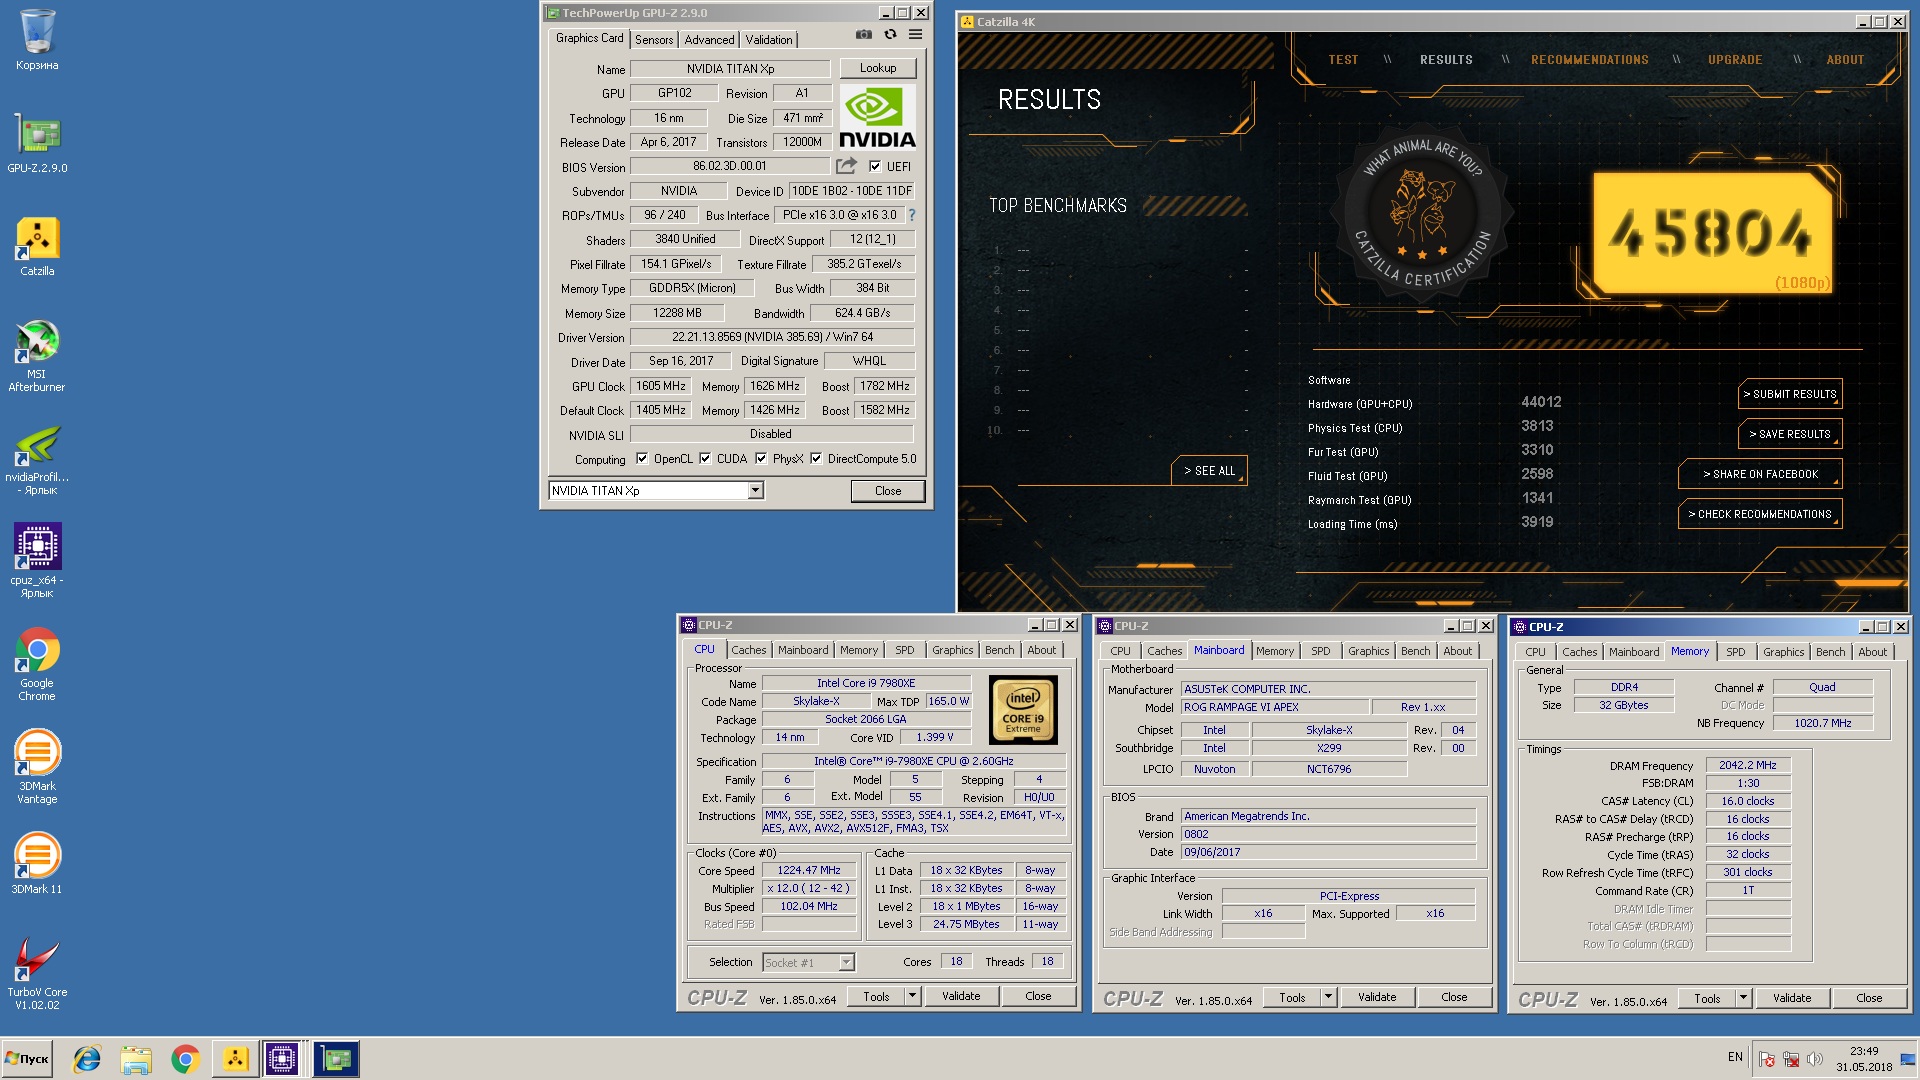Click the EN language indicator
Screen dimensions: 1920x1080
point(1735,1057)
